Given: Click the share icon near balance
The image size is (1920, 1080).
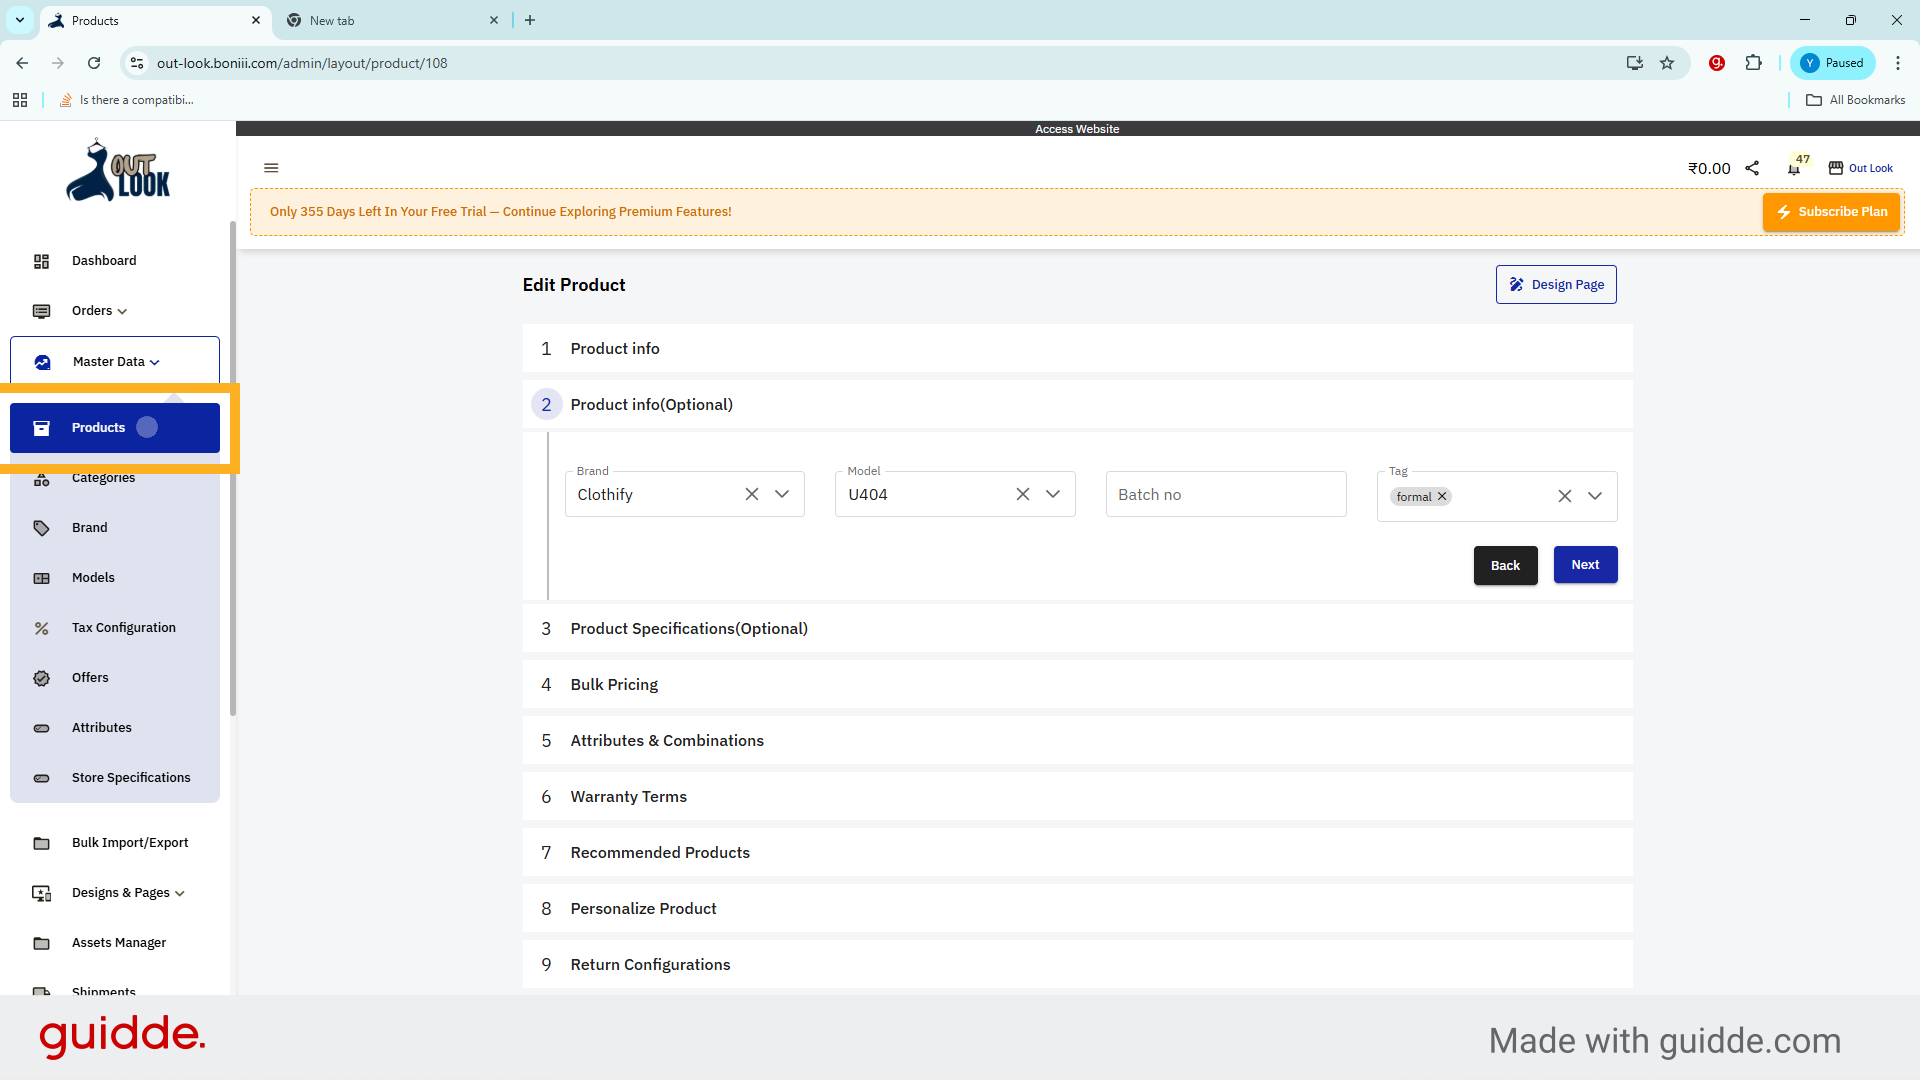Looking at the screenshot, I should [1752, 168].
